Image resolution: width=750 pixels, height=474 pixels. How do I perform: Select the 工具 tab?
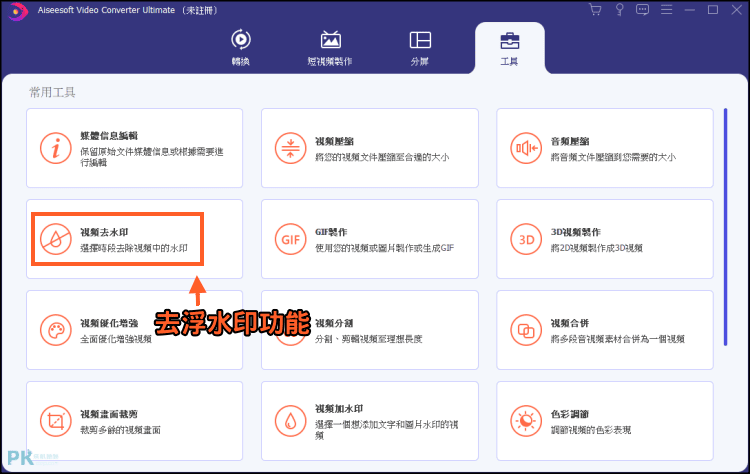tap(509, 48)
